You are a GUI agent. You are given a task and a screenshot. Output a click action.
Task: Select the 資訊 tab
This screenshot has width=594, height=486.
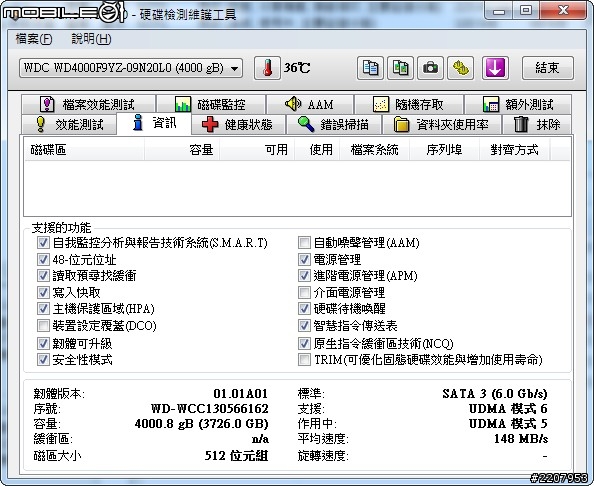pos(154,123)
